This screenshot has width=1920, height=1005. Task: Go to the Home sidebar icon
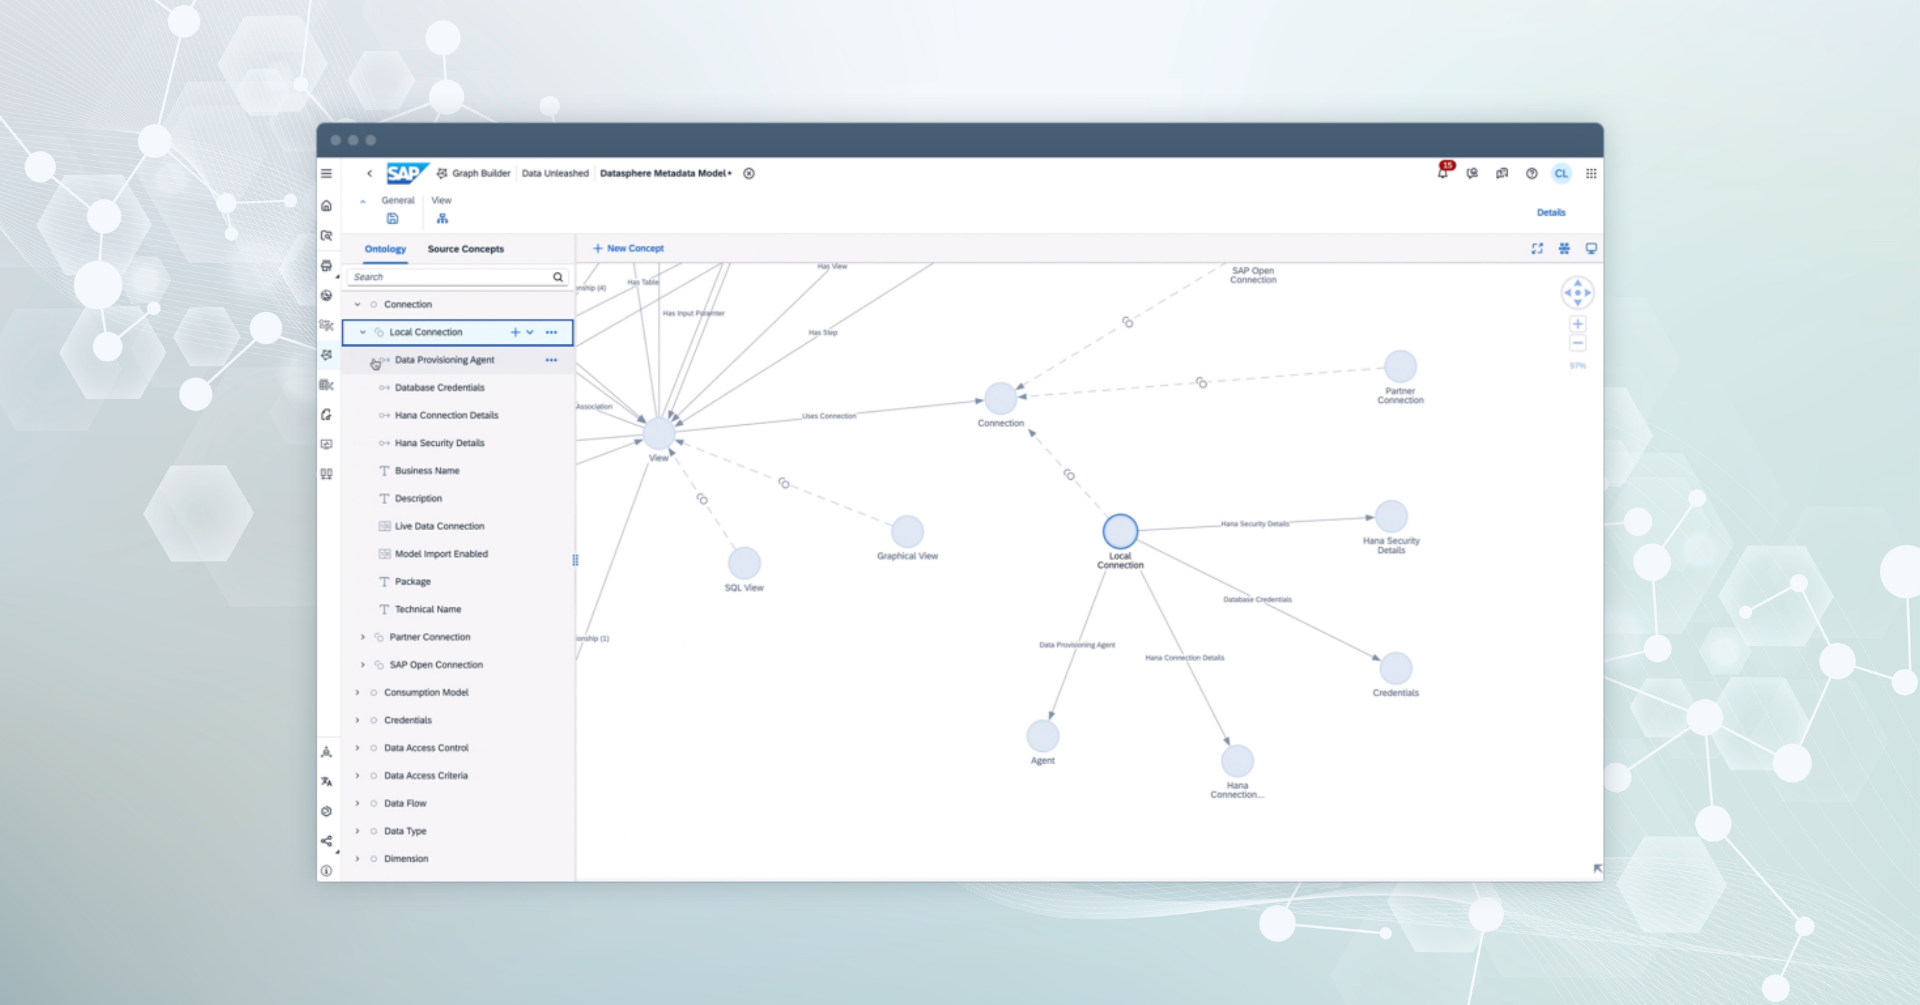click(326, 206)
